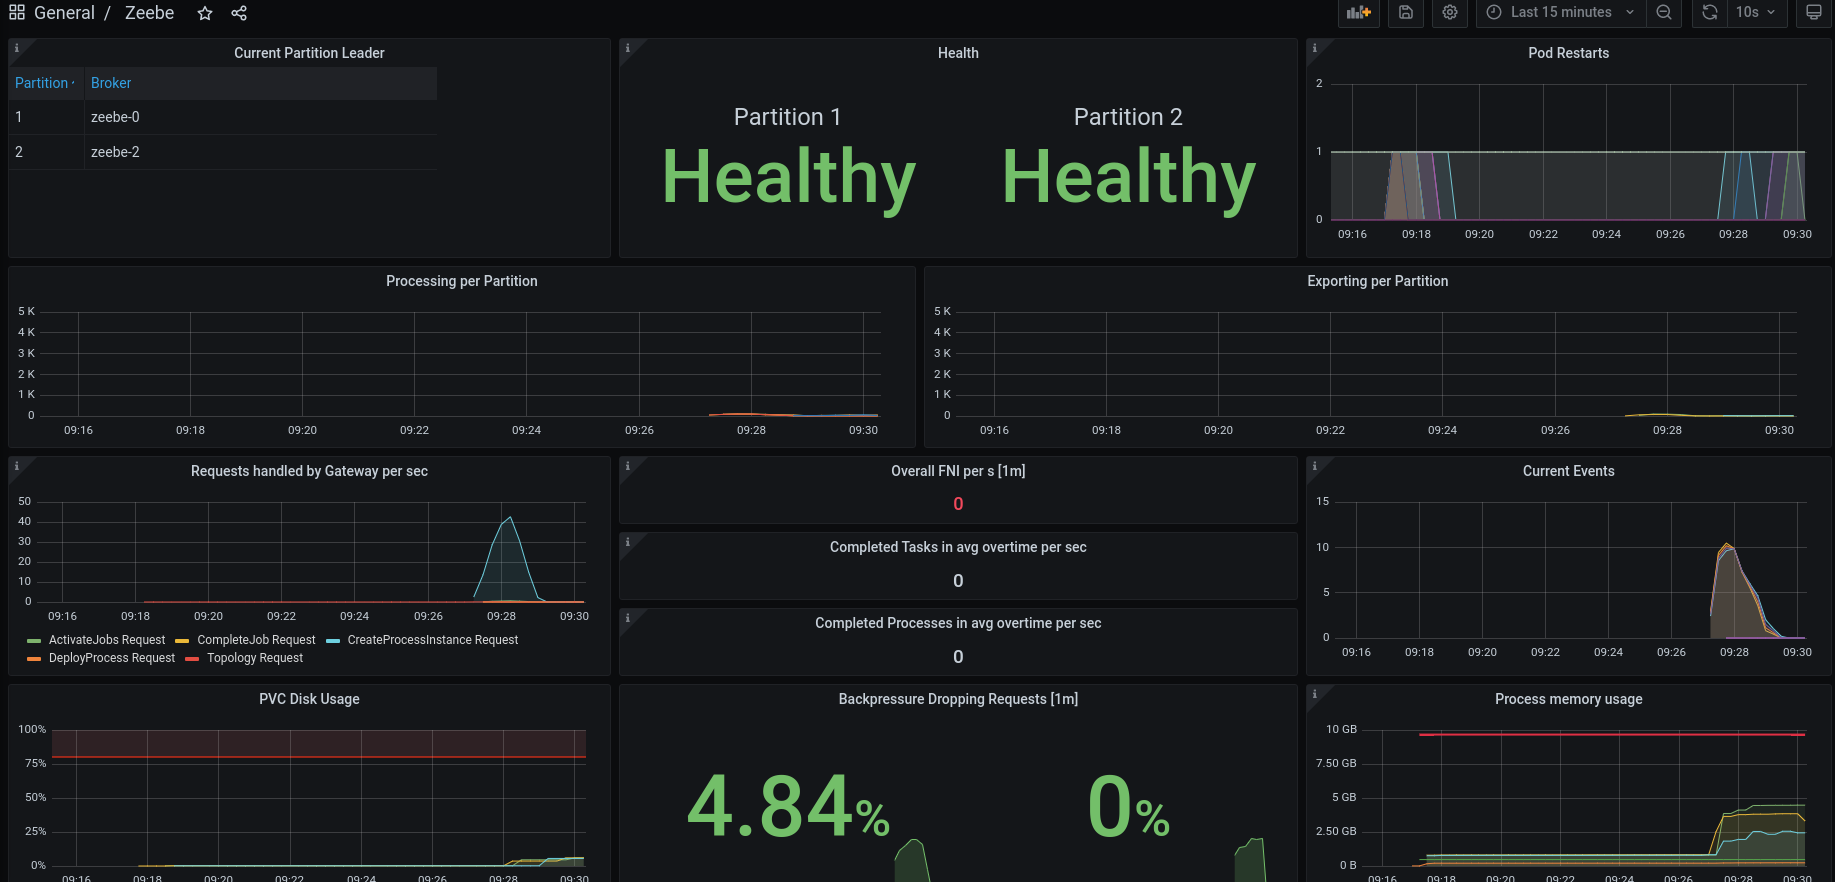Show info icon of Pod Restarts panel
This screenshot has width=1835, height=882.
click(1314, 48)
